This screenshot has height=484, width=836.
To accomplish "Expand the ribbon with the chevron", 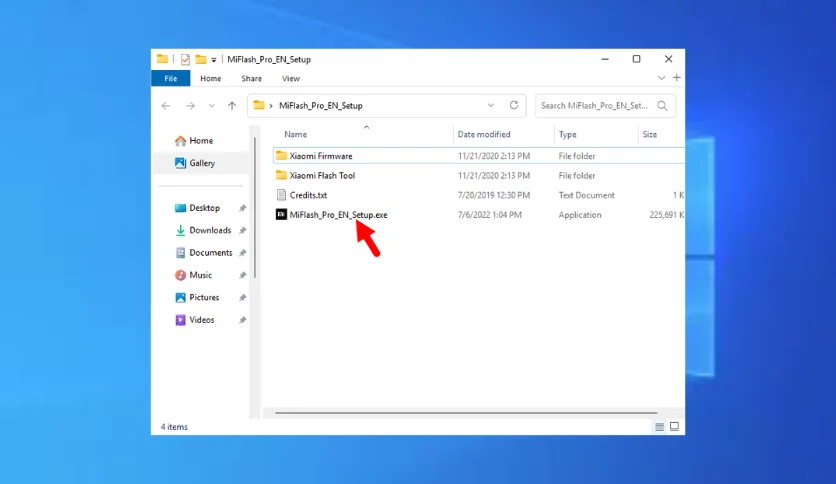I will click(661, 78).
